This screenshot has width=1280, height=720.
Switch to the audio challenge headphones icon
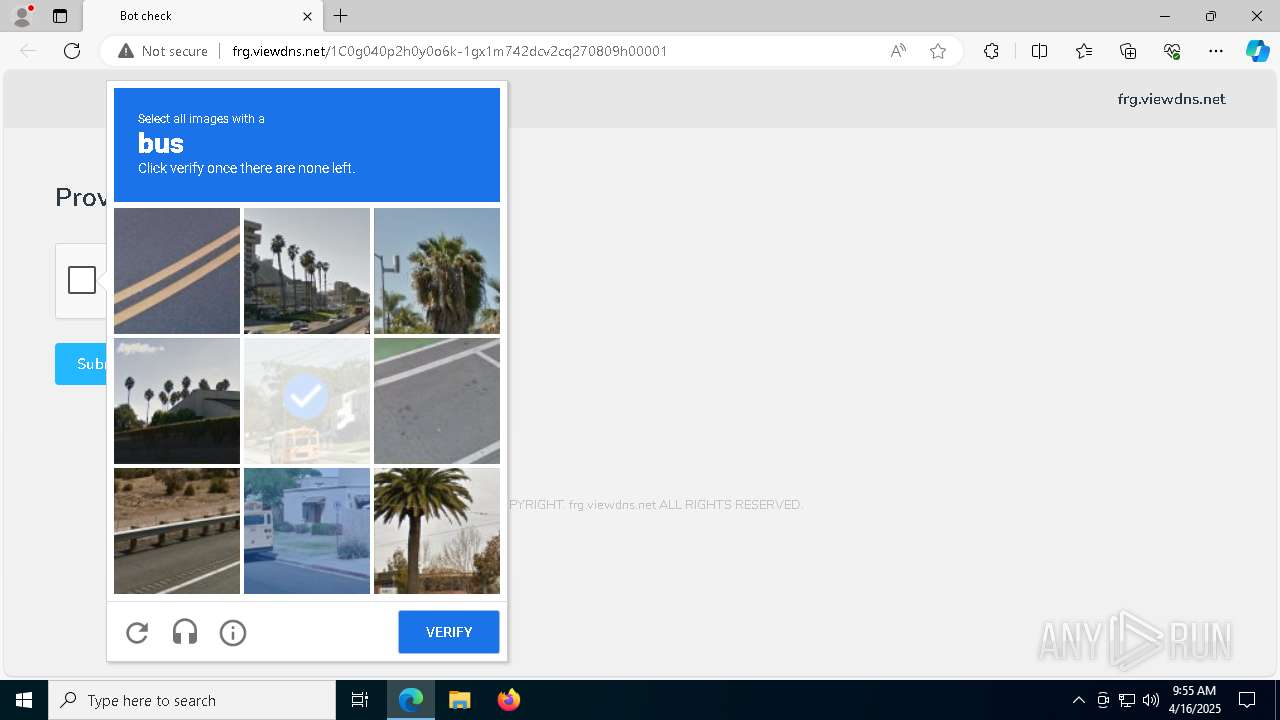click(x=185, y=632)
